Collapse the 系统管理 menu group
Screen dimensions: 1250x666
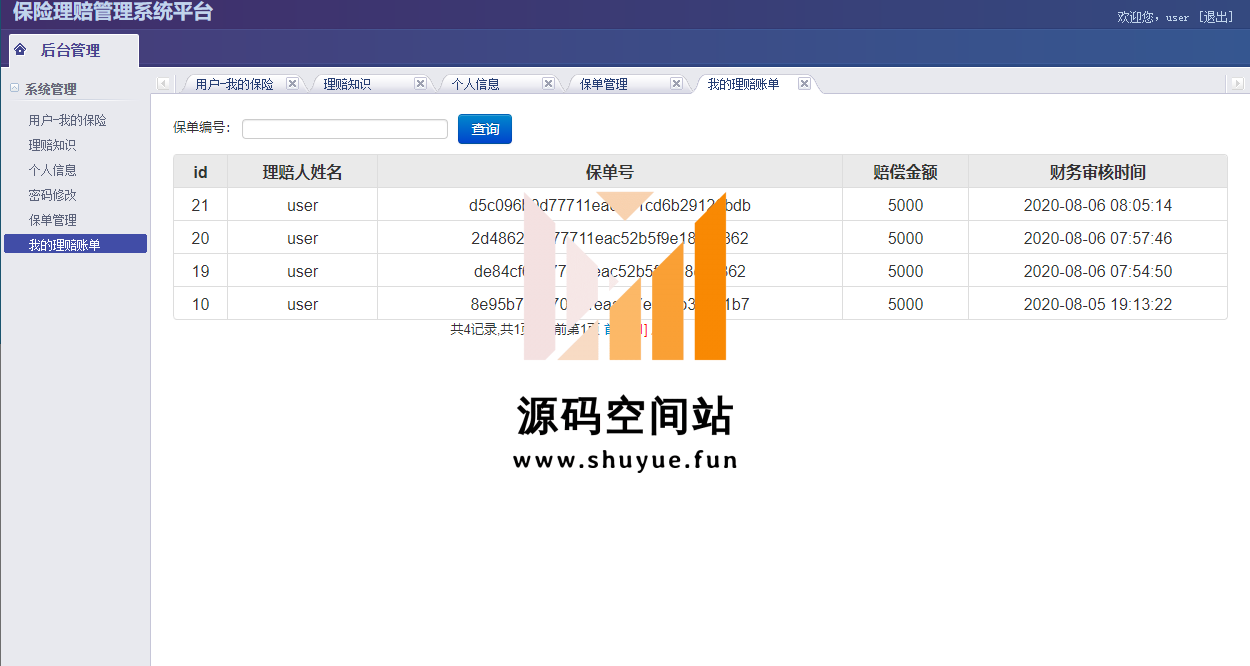coord(14,88)
